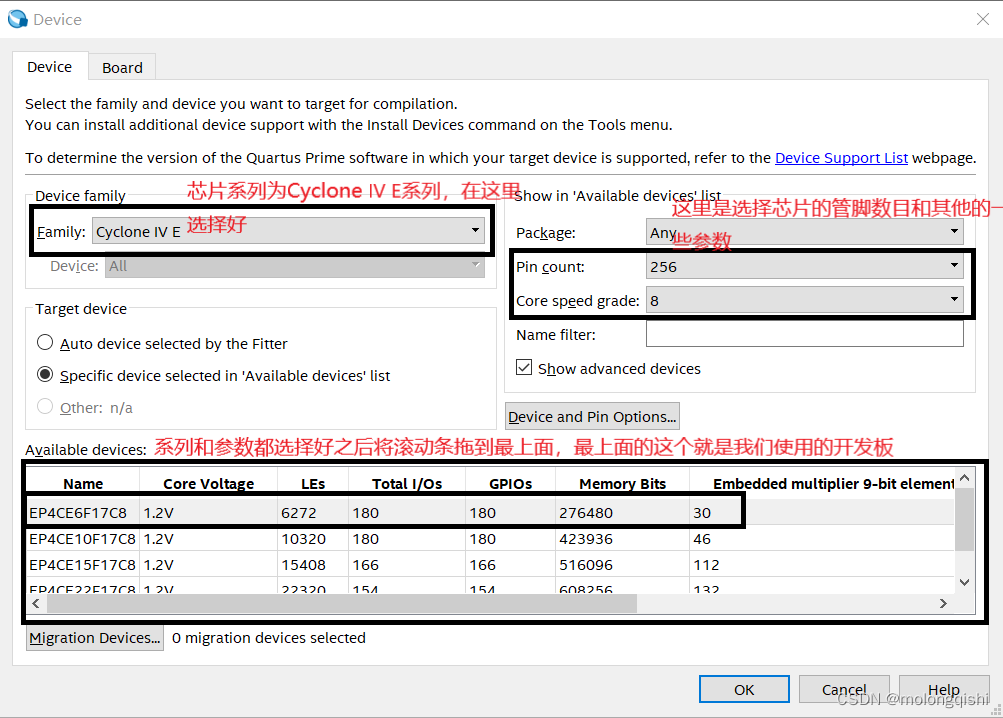The image size is (1003, 718).
Task: Sort by the Total I/Os column header
Action: [407, 484]
